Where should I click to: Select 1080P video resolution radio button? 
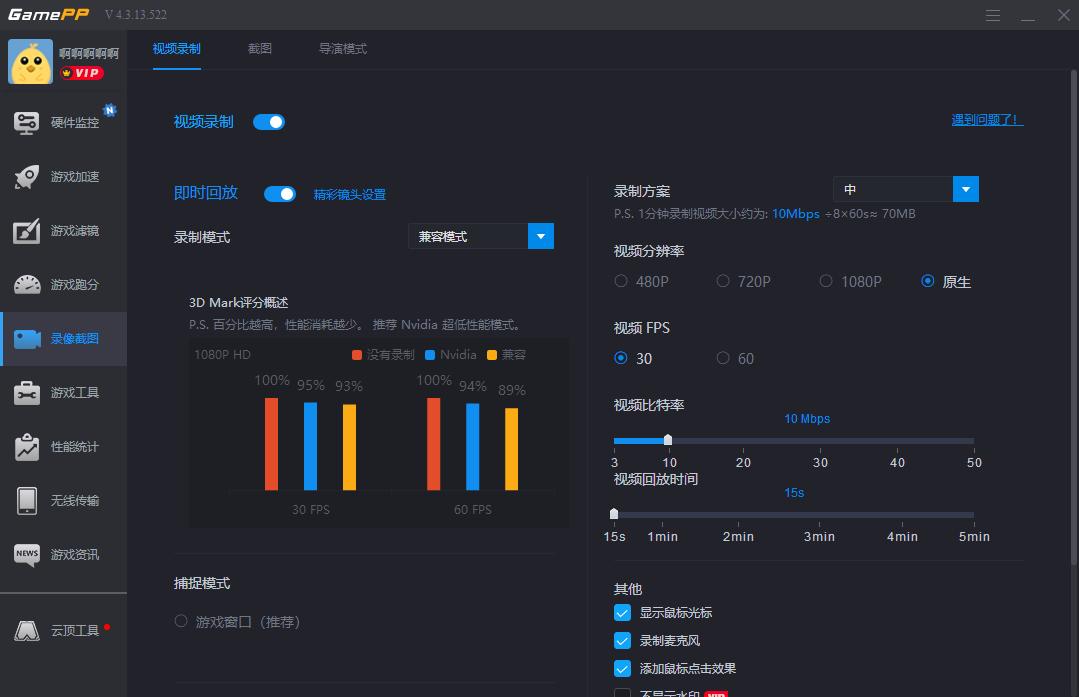coord(826,282)
